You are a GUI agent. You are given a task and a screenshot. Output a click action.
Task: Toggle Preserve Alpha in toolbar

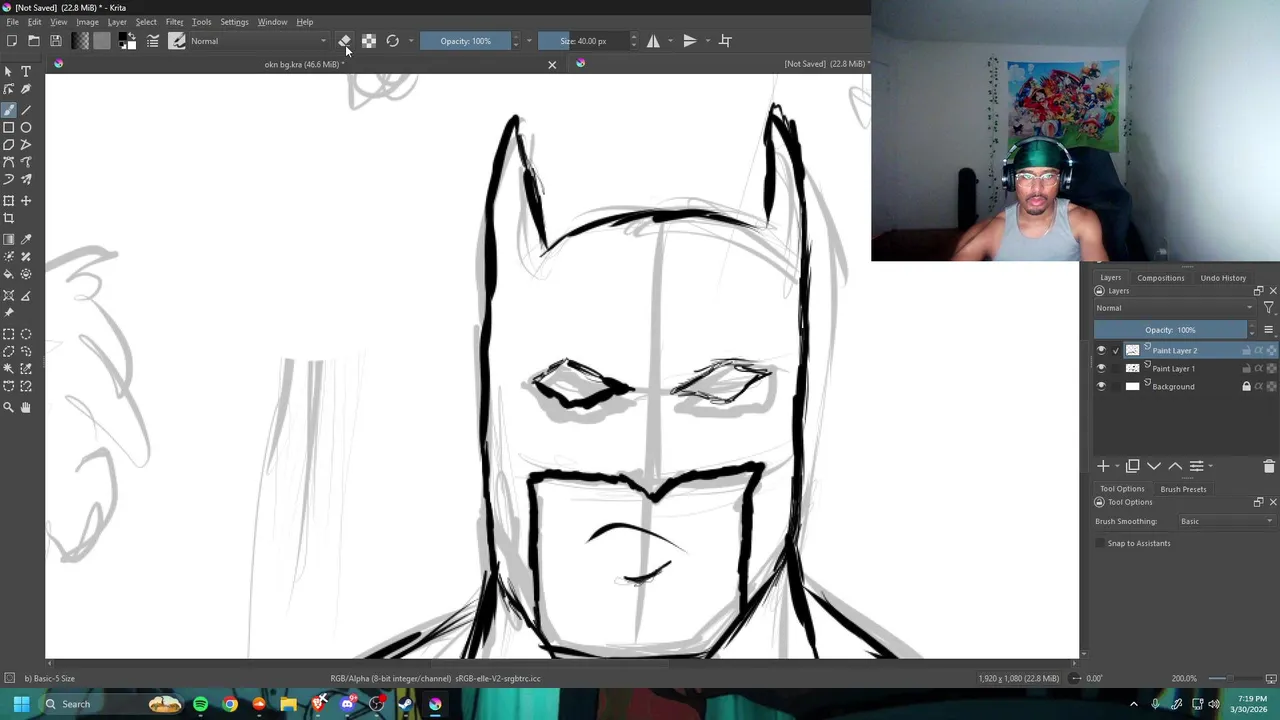369,41
